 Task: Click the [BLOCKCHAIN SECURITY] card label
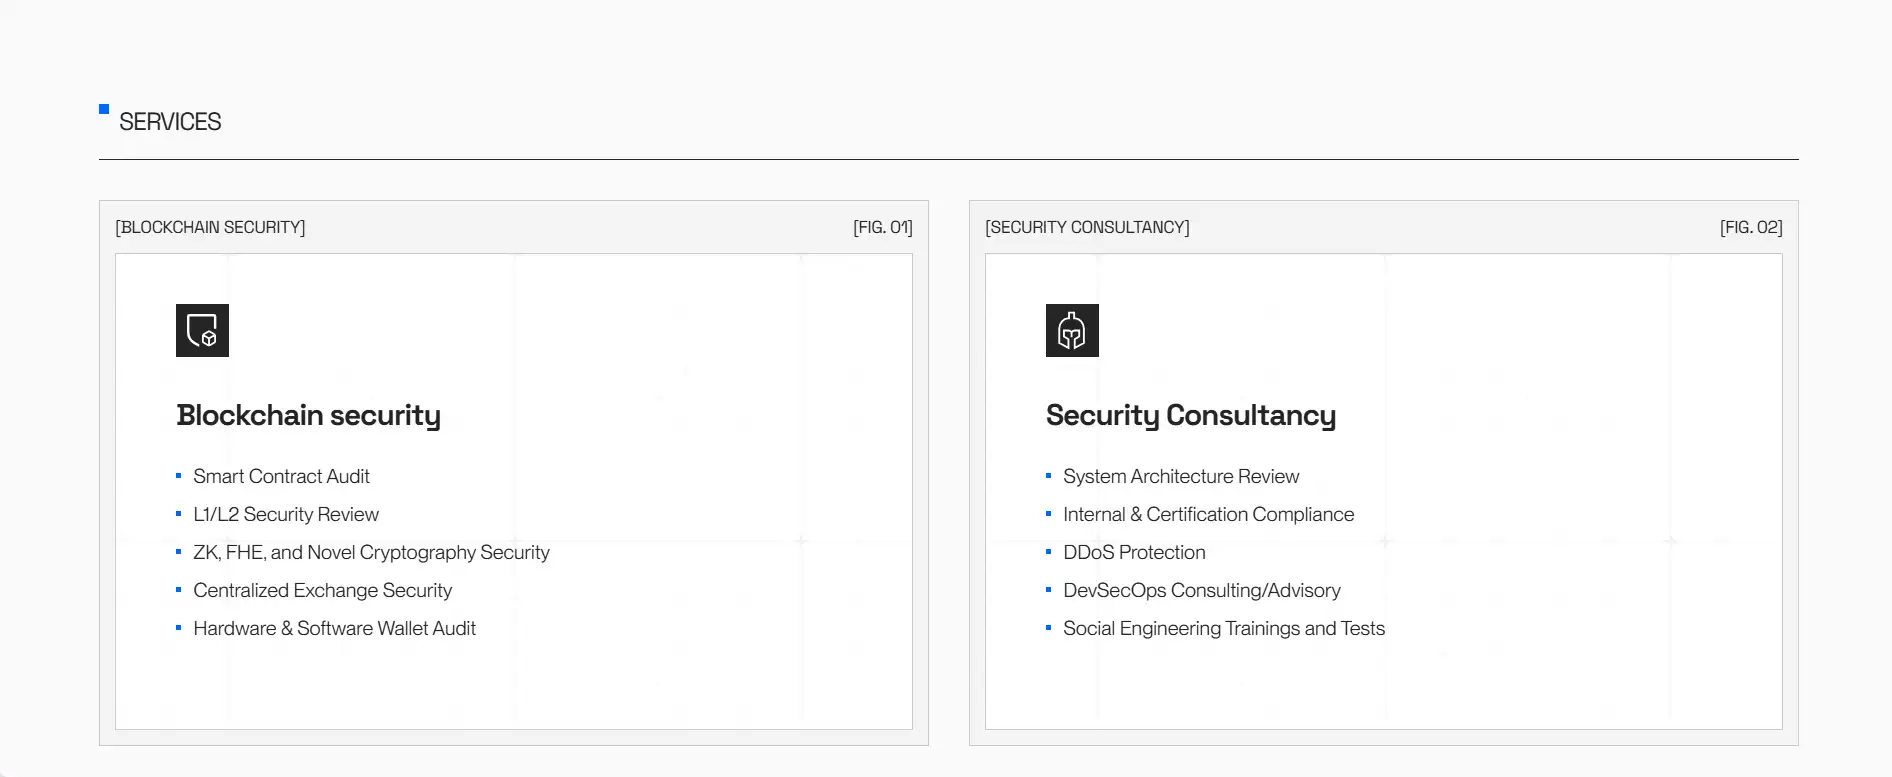coord(210,228)
